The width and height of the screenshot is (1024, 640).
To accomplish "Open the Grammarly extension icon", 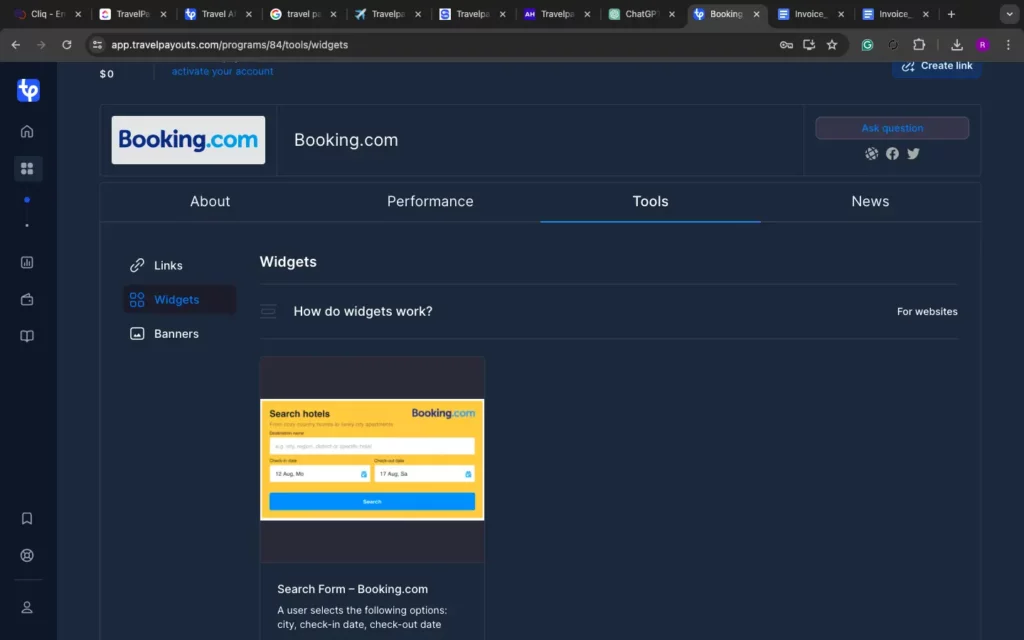I will pos(867,44).
